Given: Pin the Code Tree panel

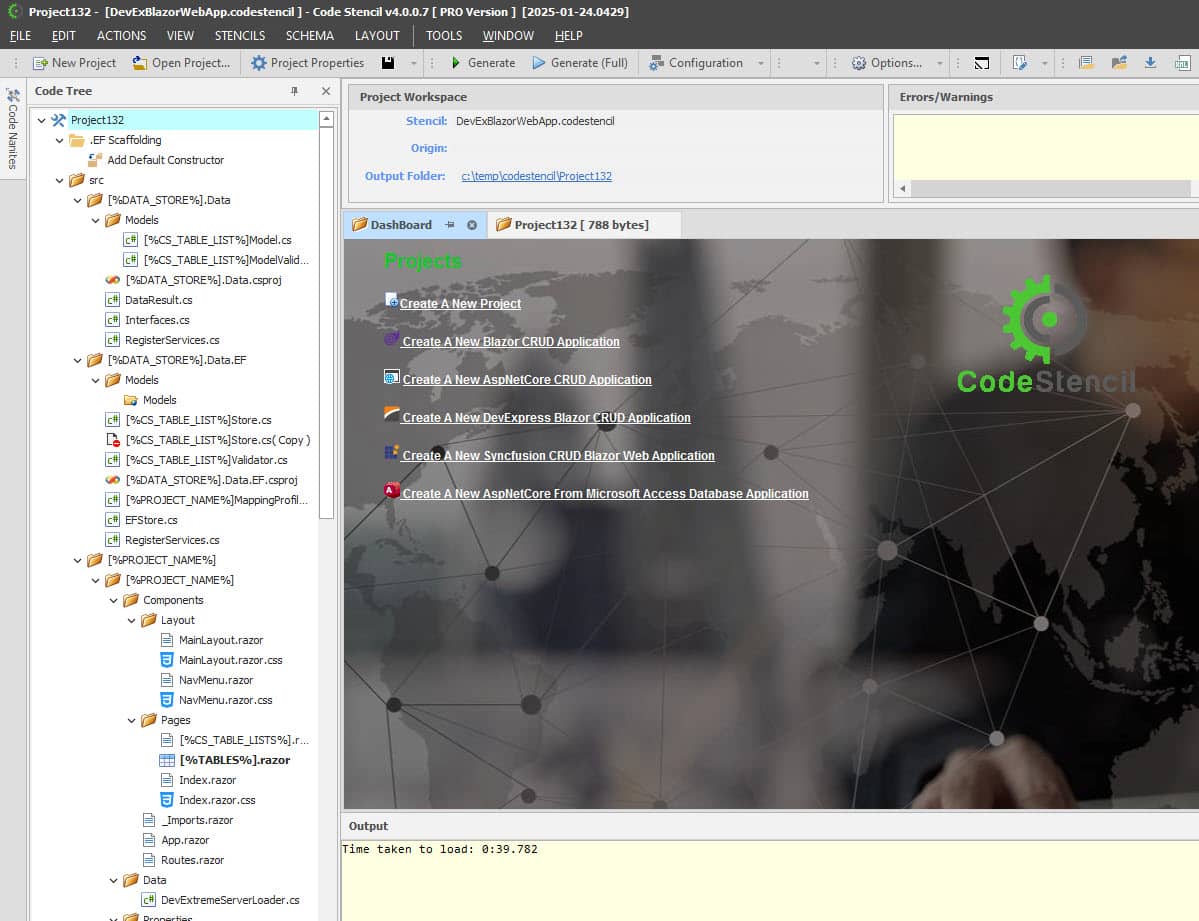Looking at the screenshot, I should (294, 91).
